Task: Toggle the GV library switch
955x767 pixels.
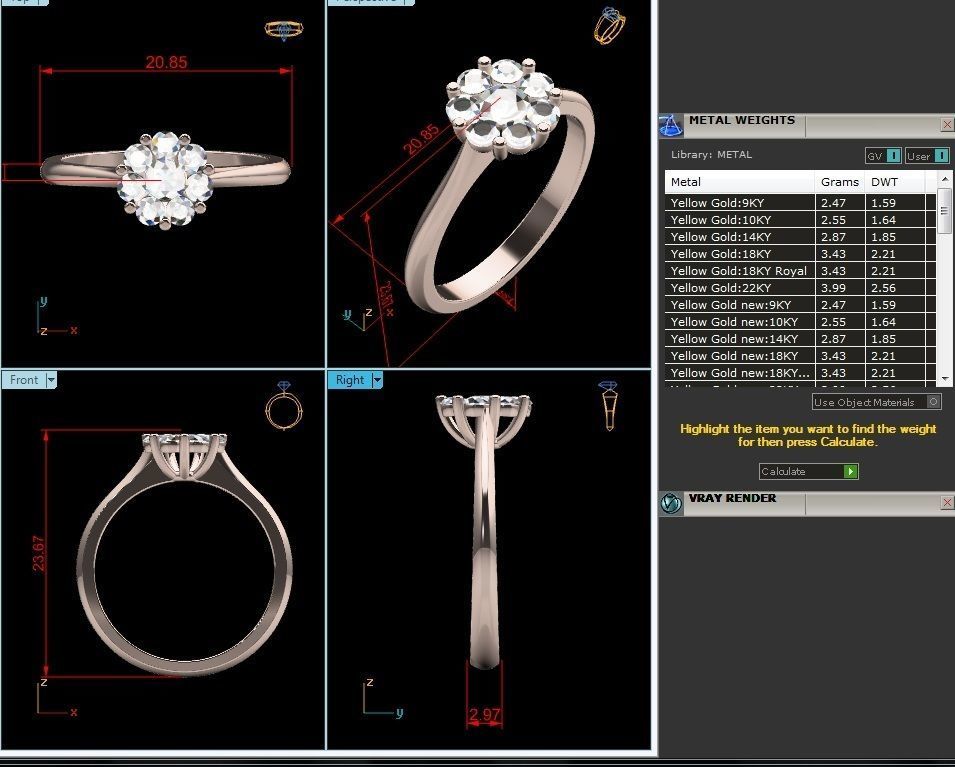Action: coord(883,156)
